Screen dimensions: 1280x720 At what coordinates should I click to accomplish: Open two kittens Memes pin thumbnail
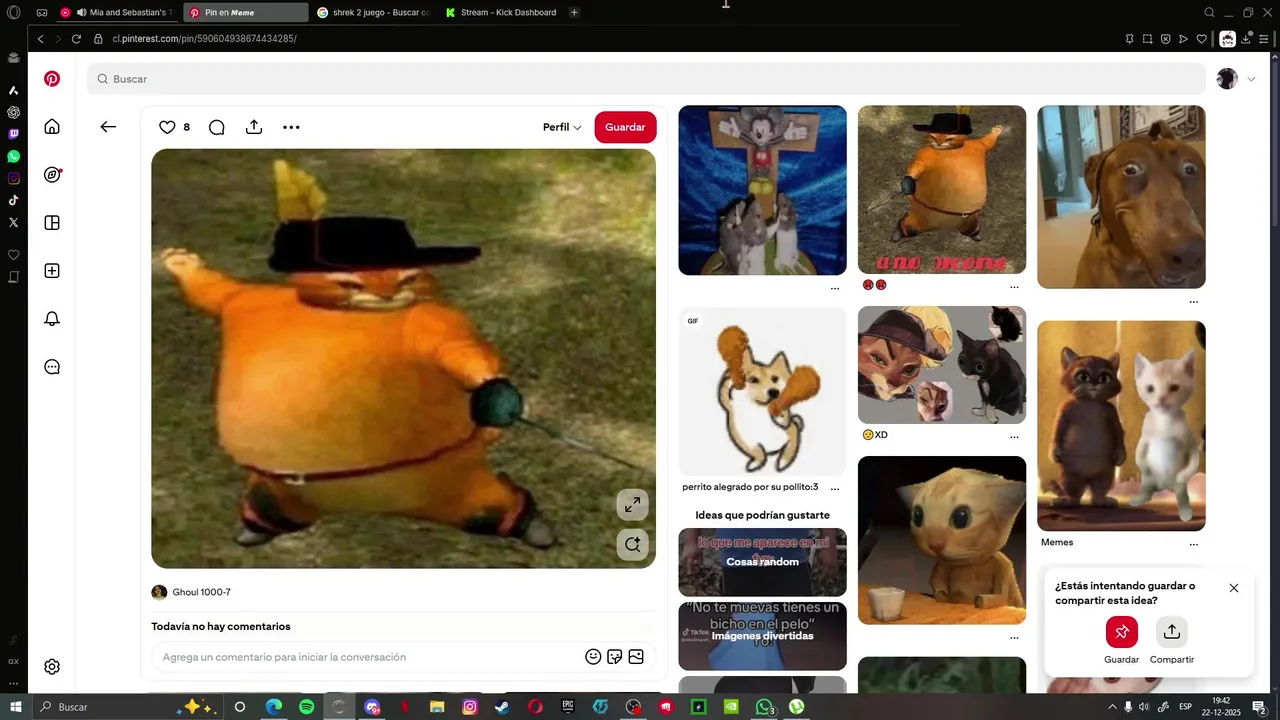(x=1121, y=426)
